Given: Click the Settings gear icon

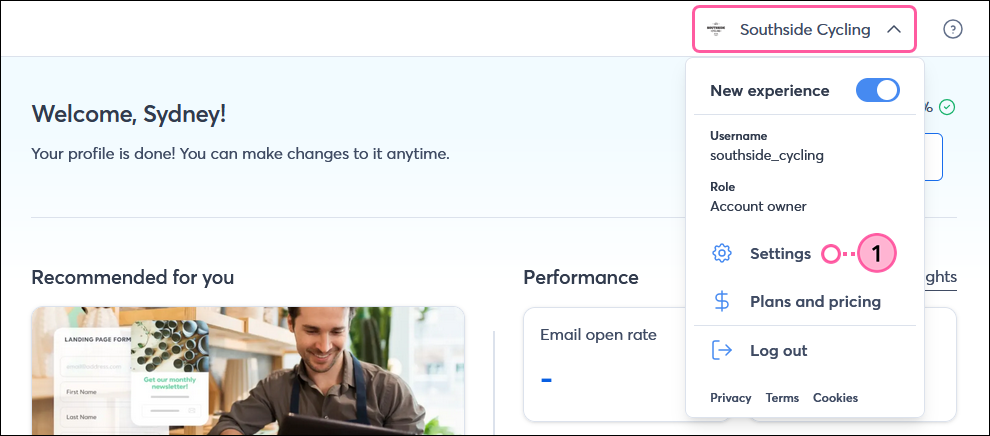Looking at the screenshot, I should 722,254.
